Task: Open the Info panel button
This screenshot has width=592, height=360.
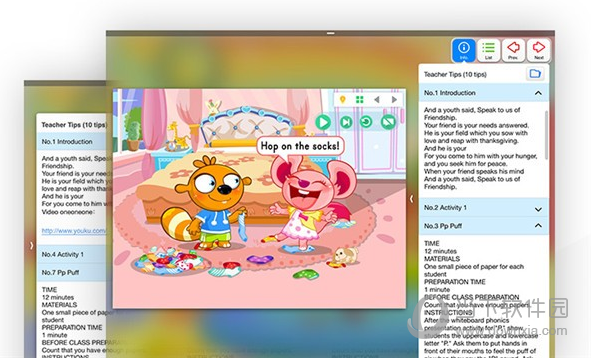Action: point(464,50)
